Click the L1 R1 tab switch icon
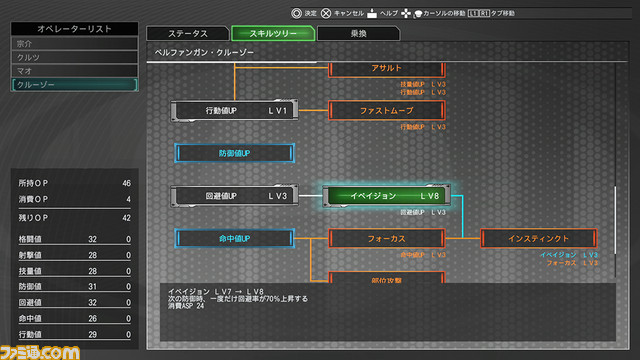Viewport: 640px width, 360px height. pos(478,13)
